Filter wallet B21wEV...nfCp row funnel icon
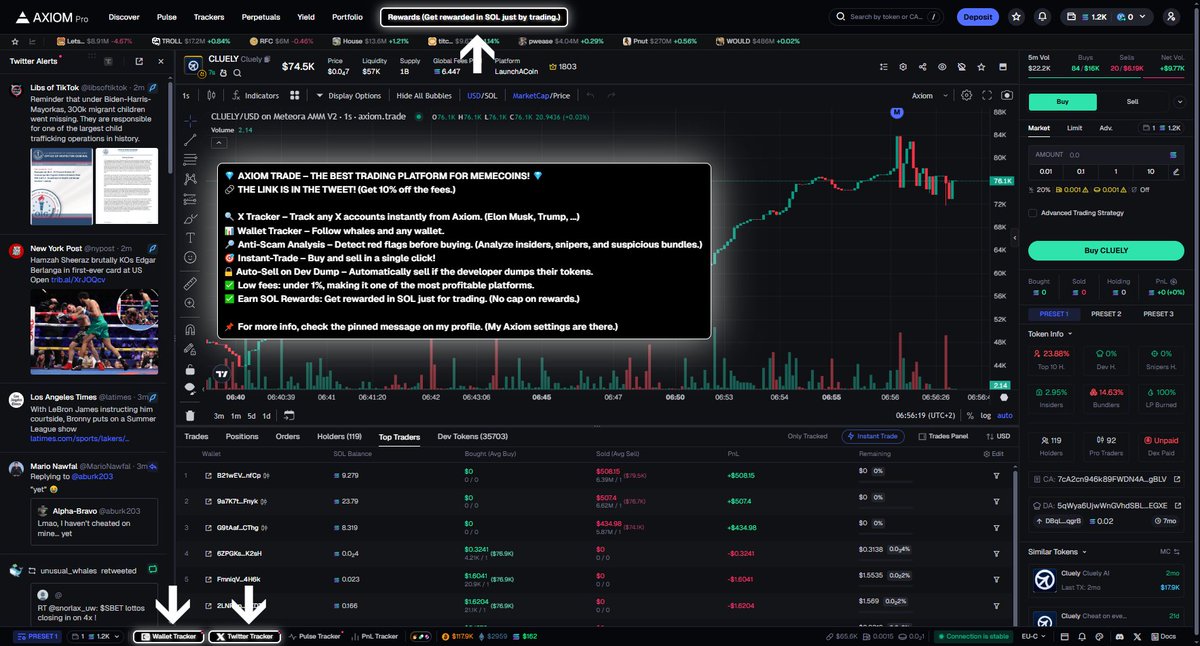The height and width of the screenshot is (646, 1200). (996, 475)
